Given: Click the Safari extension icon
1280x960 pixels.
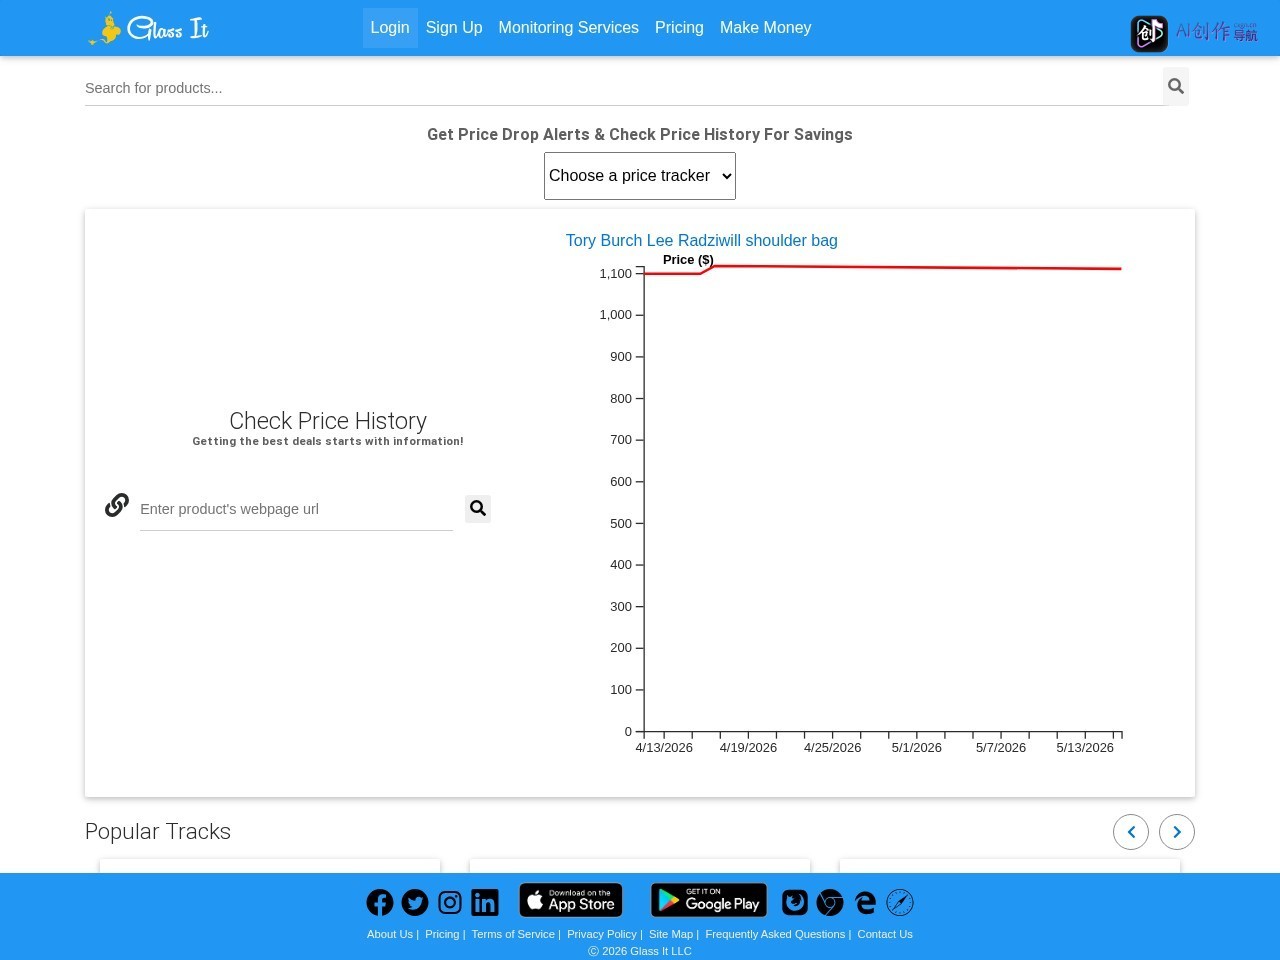Looking at the screenshot, I should 900,903.
